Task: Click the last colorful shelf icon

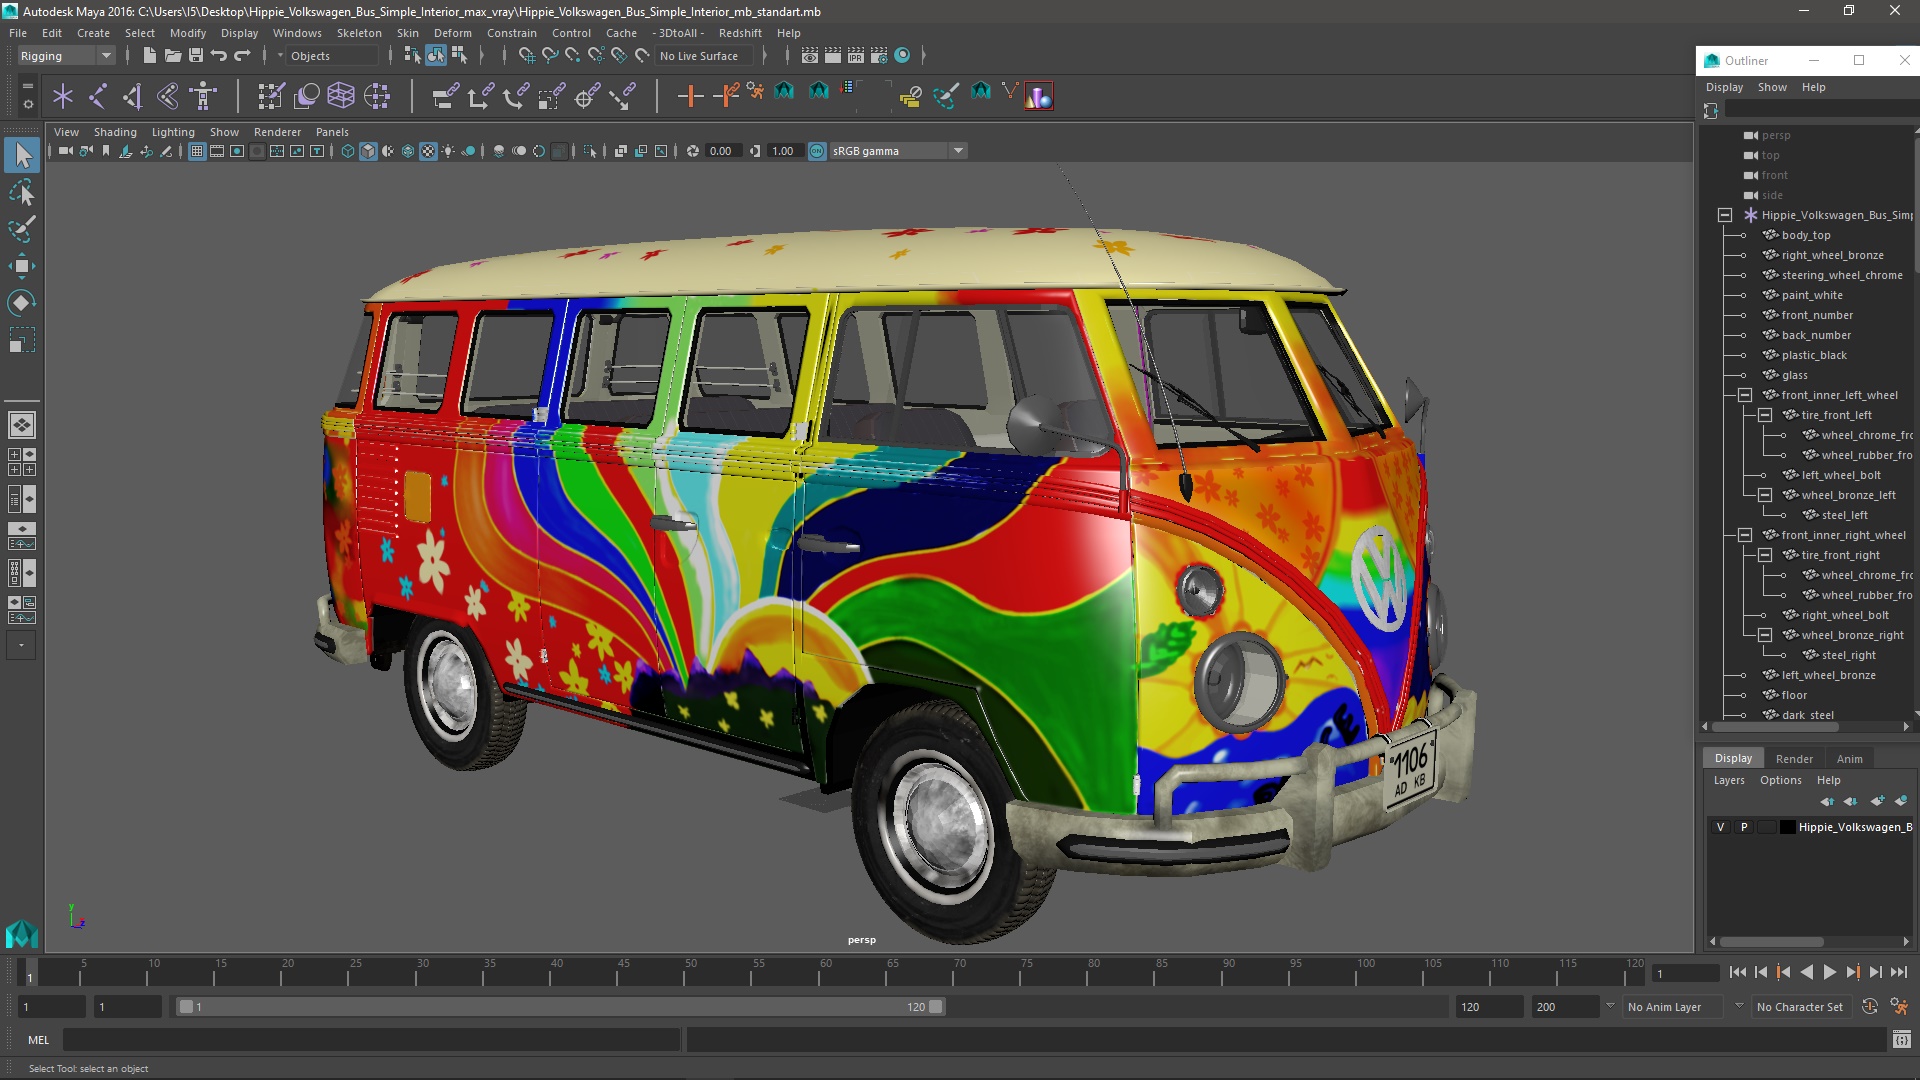Action: (x=1039, y=96)
